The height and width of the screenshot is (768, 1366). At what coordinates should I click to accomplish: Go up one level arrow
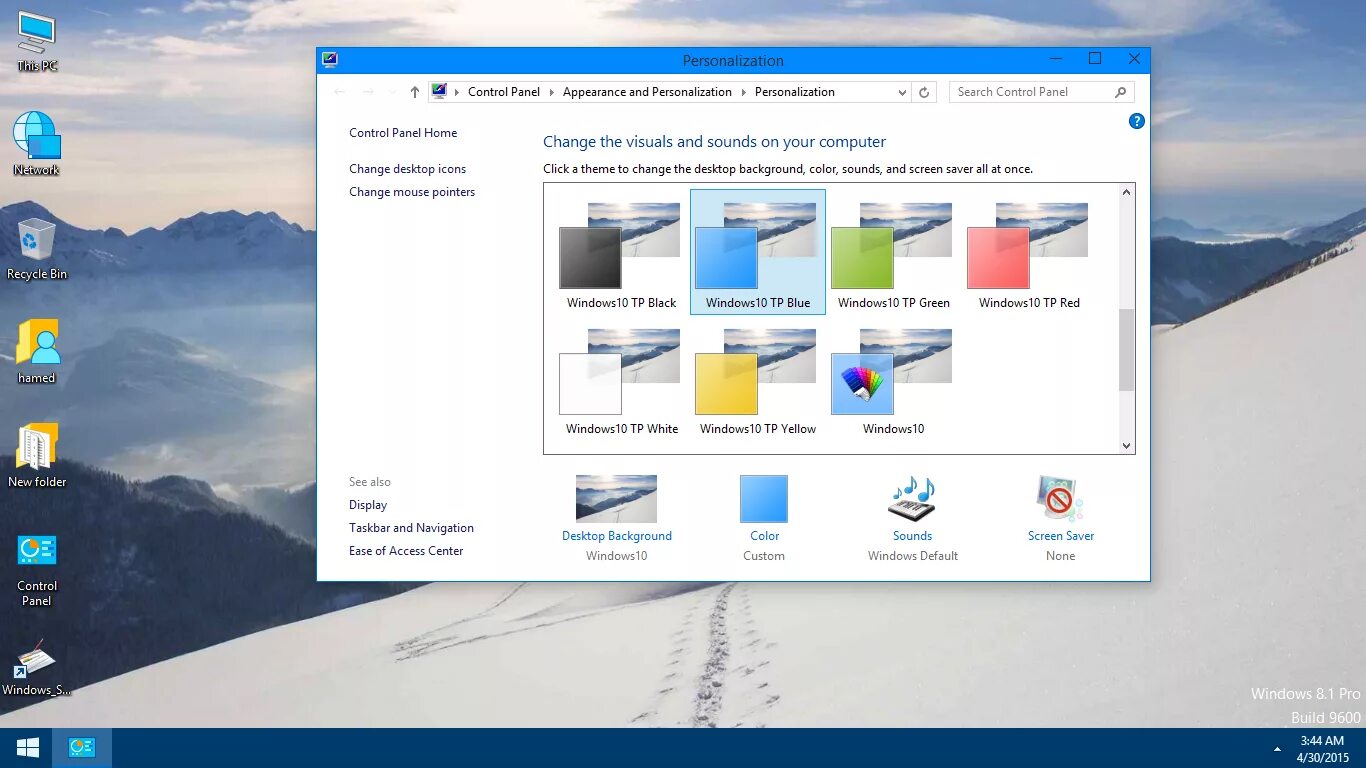415,92
